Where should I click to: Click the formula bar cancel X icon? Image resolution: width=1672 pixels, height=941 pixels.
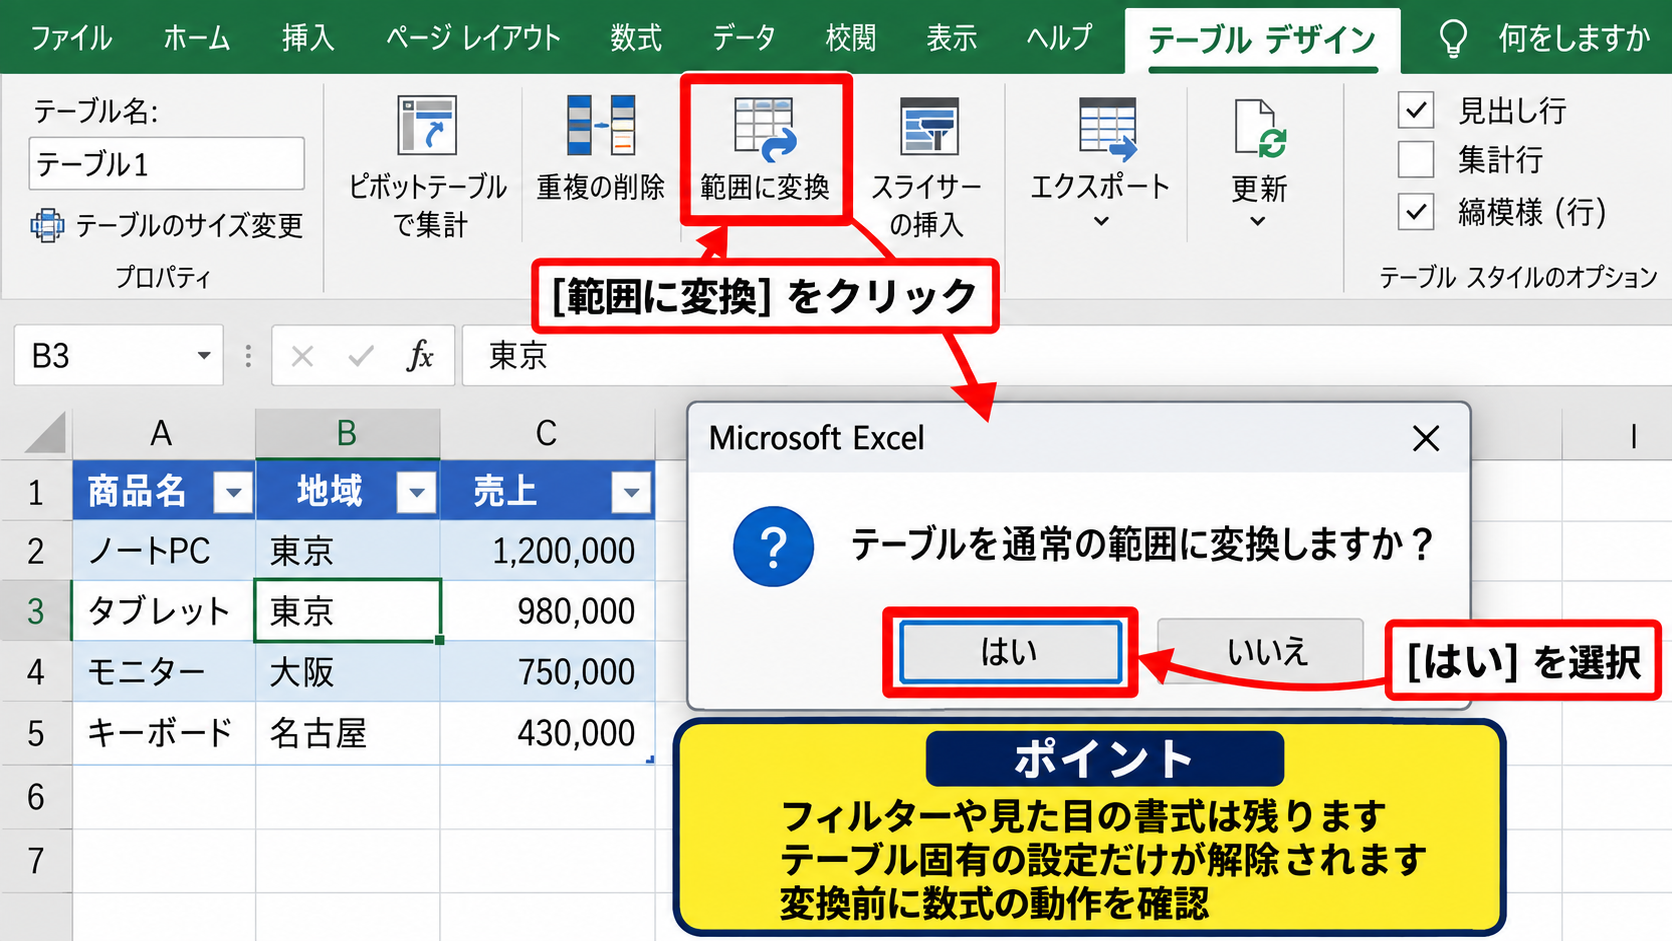(302, 356)
